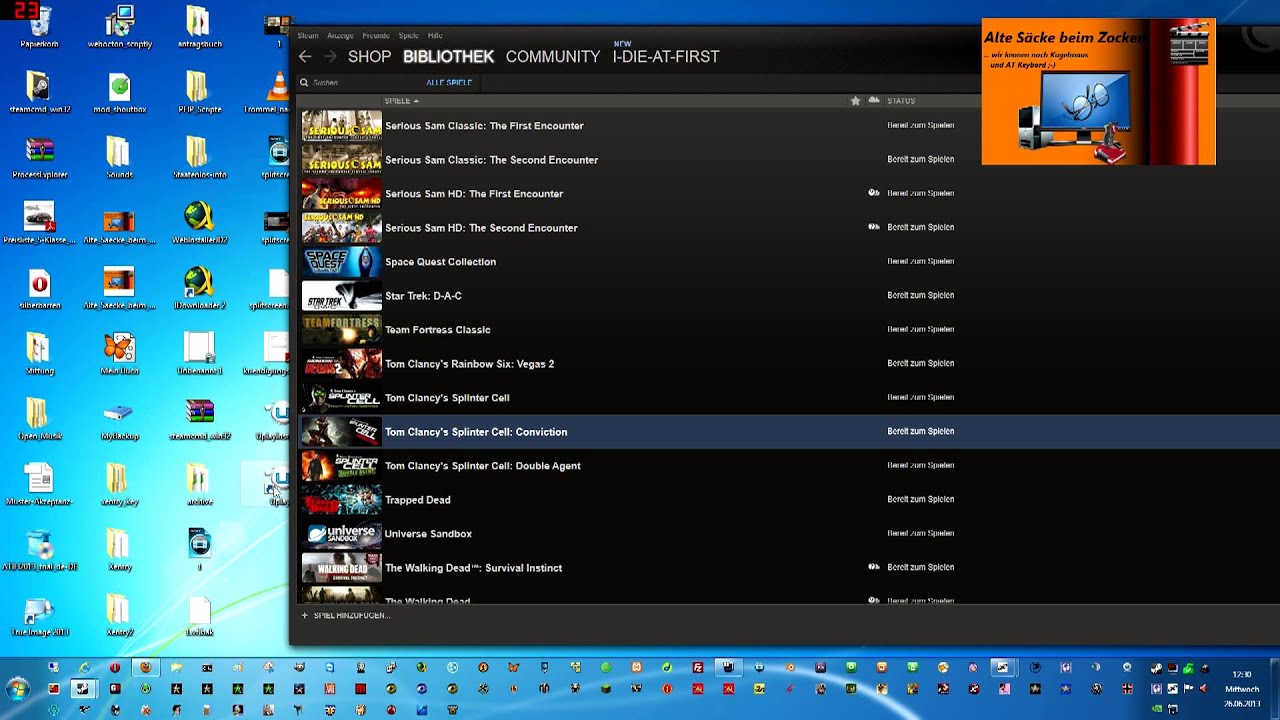Select the weboctan_scriptly installer icon

tap(119, 28)
